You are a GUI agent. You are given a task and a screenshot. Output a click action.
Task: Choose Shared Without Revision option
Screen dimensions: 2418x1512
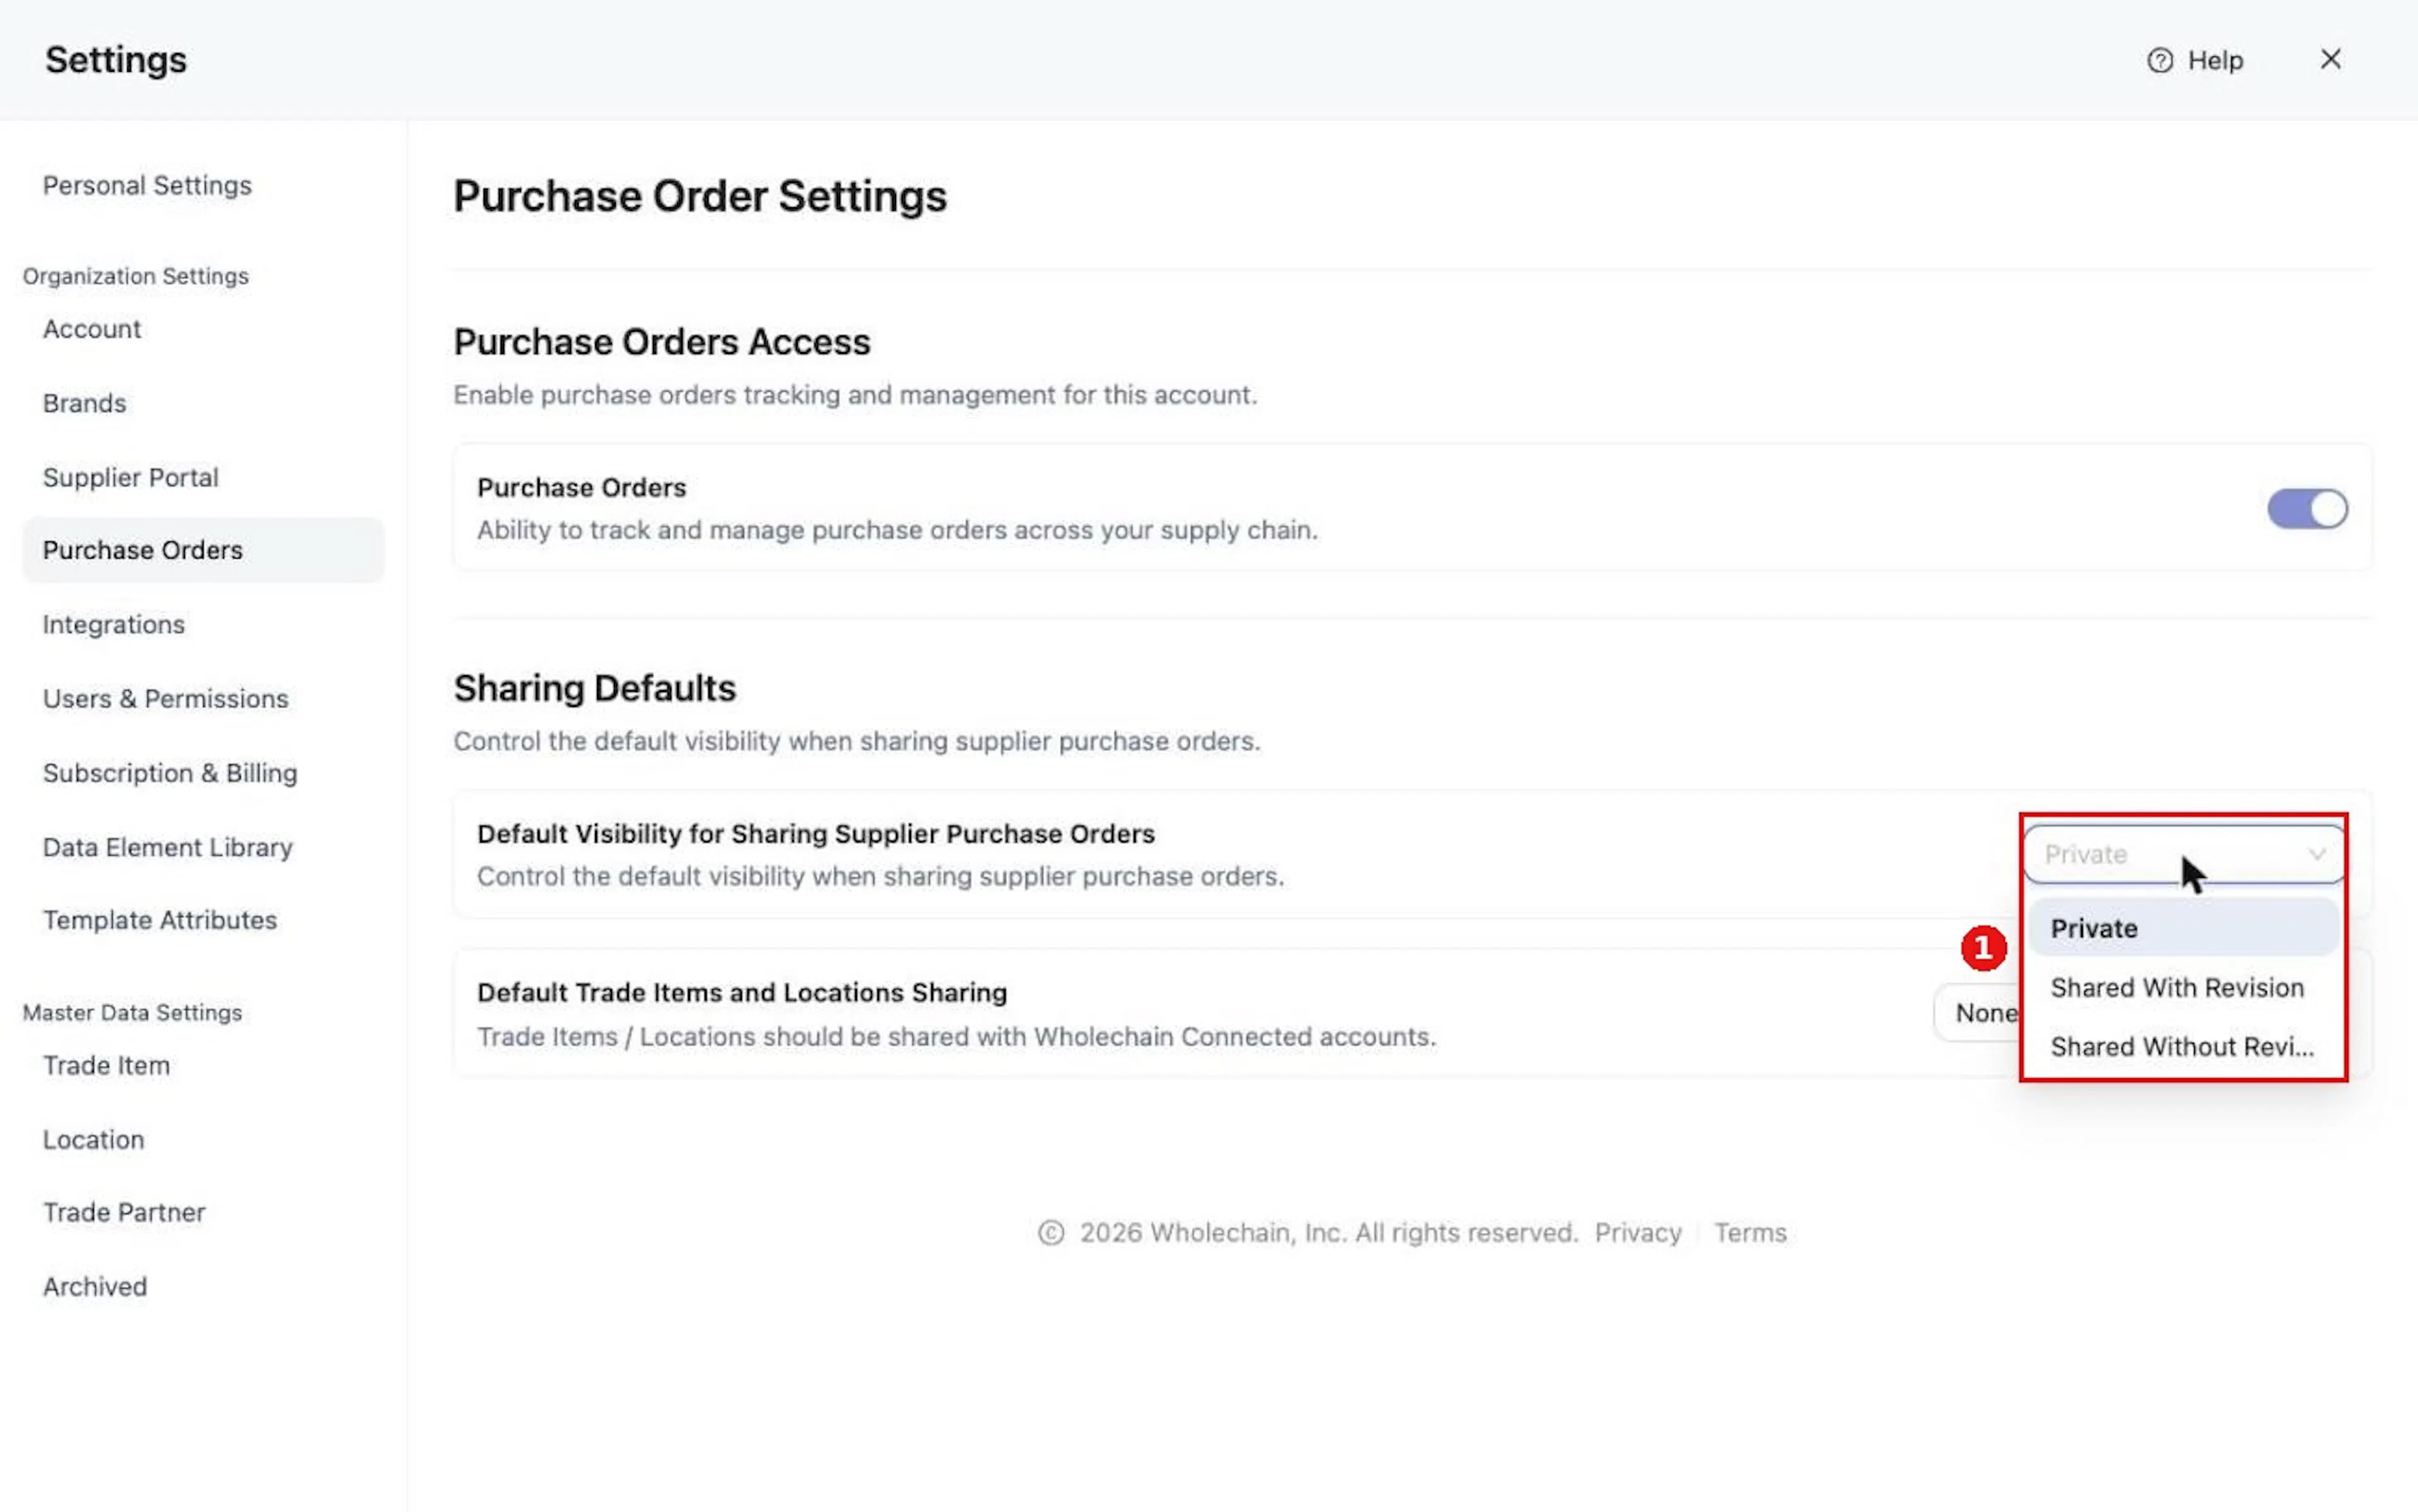coord(2184,1046)
